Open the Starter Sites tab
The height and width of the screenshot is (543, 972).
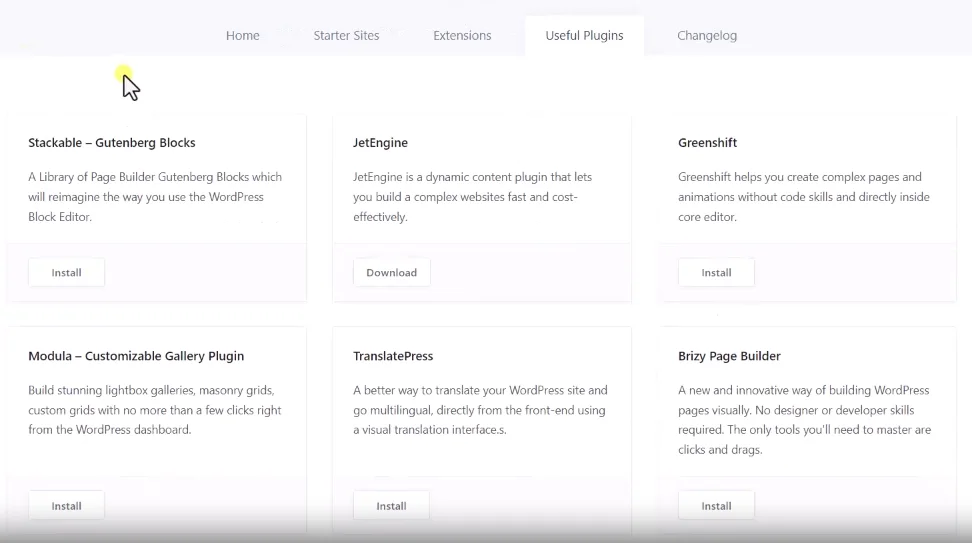tap(346, 36)
